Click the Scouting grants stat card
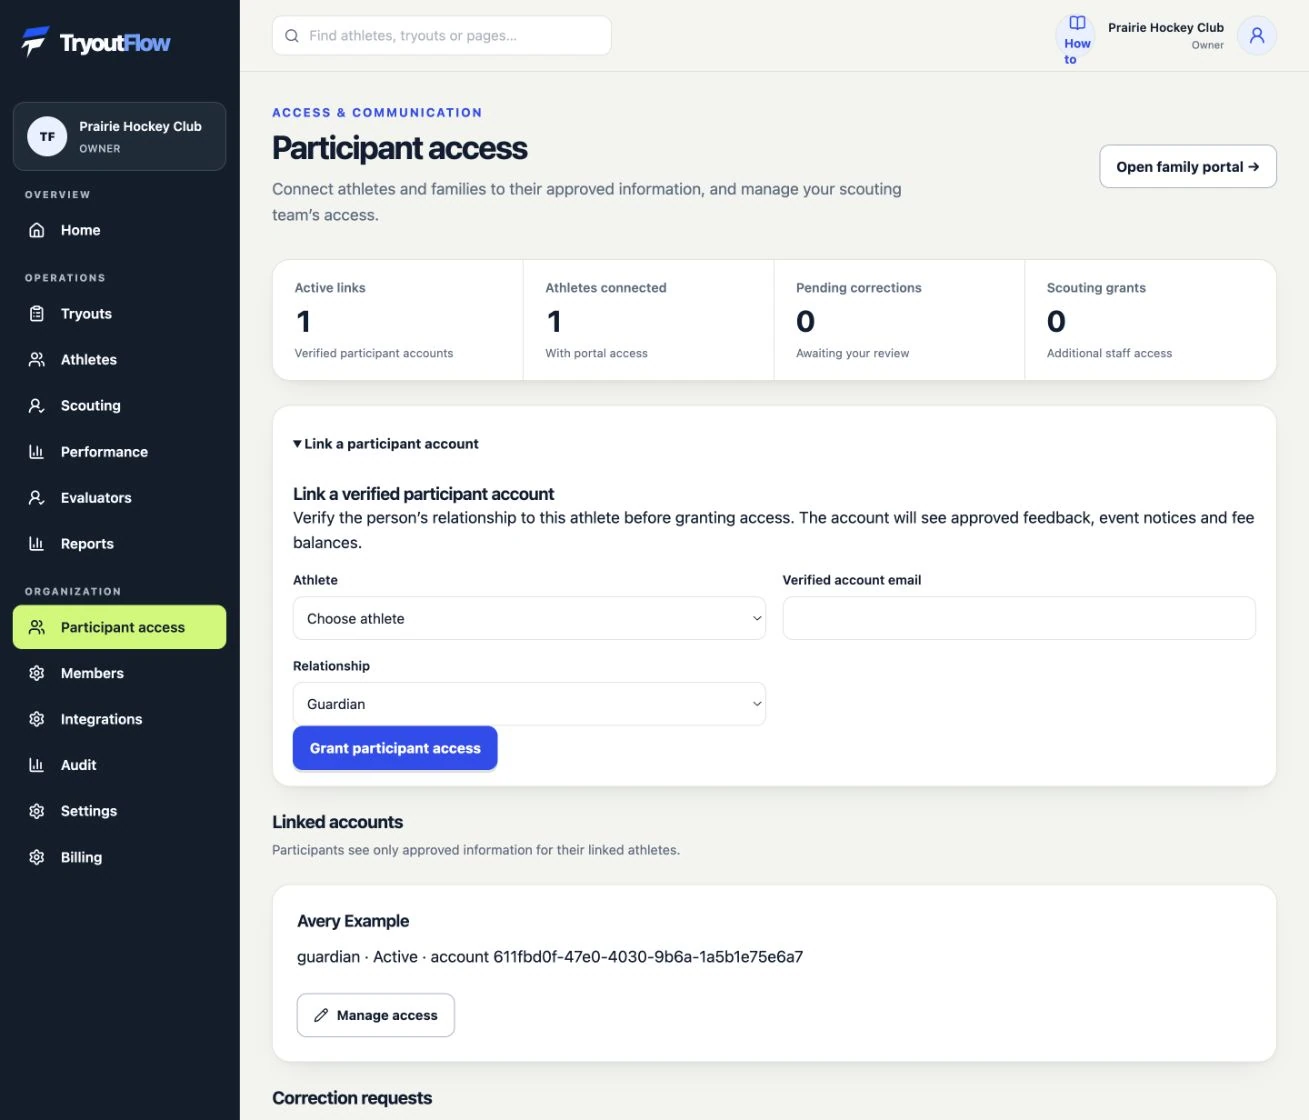 point(1151,320)
